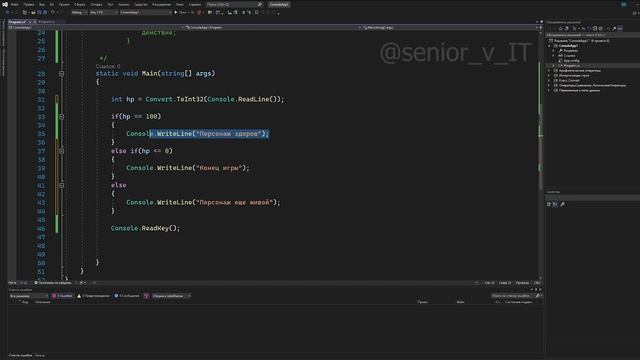
Task: Open the Отладка menu
Action: click(96, 4)
